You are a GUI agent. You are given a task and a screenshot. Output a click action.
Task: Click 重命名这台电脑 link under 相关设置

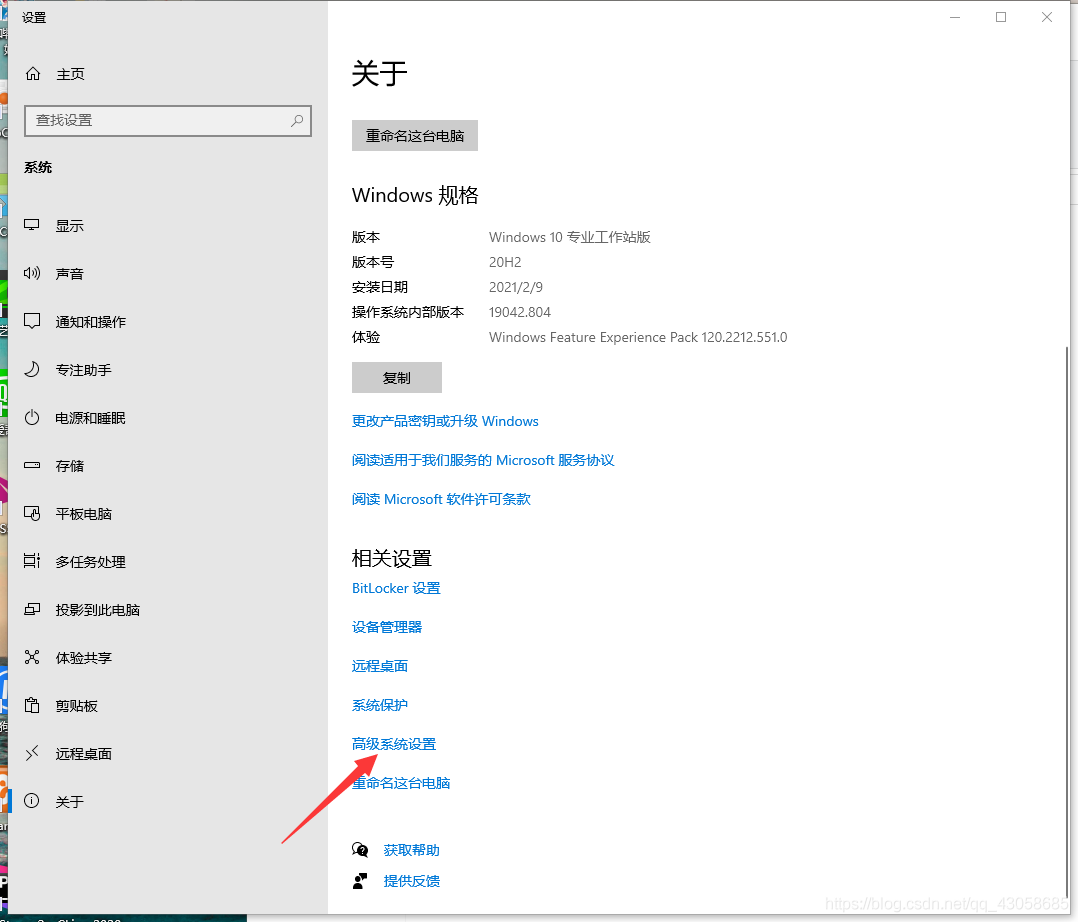[401, 783]
